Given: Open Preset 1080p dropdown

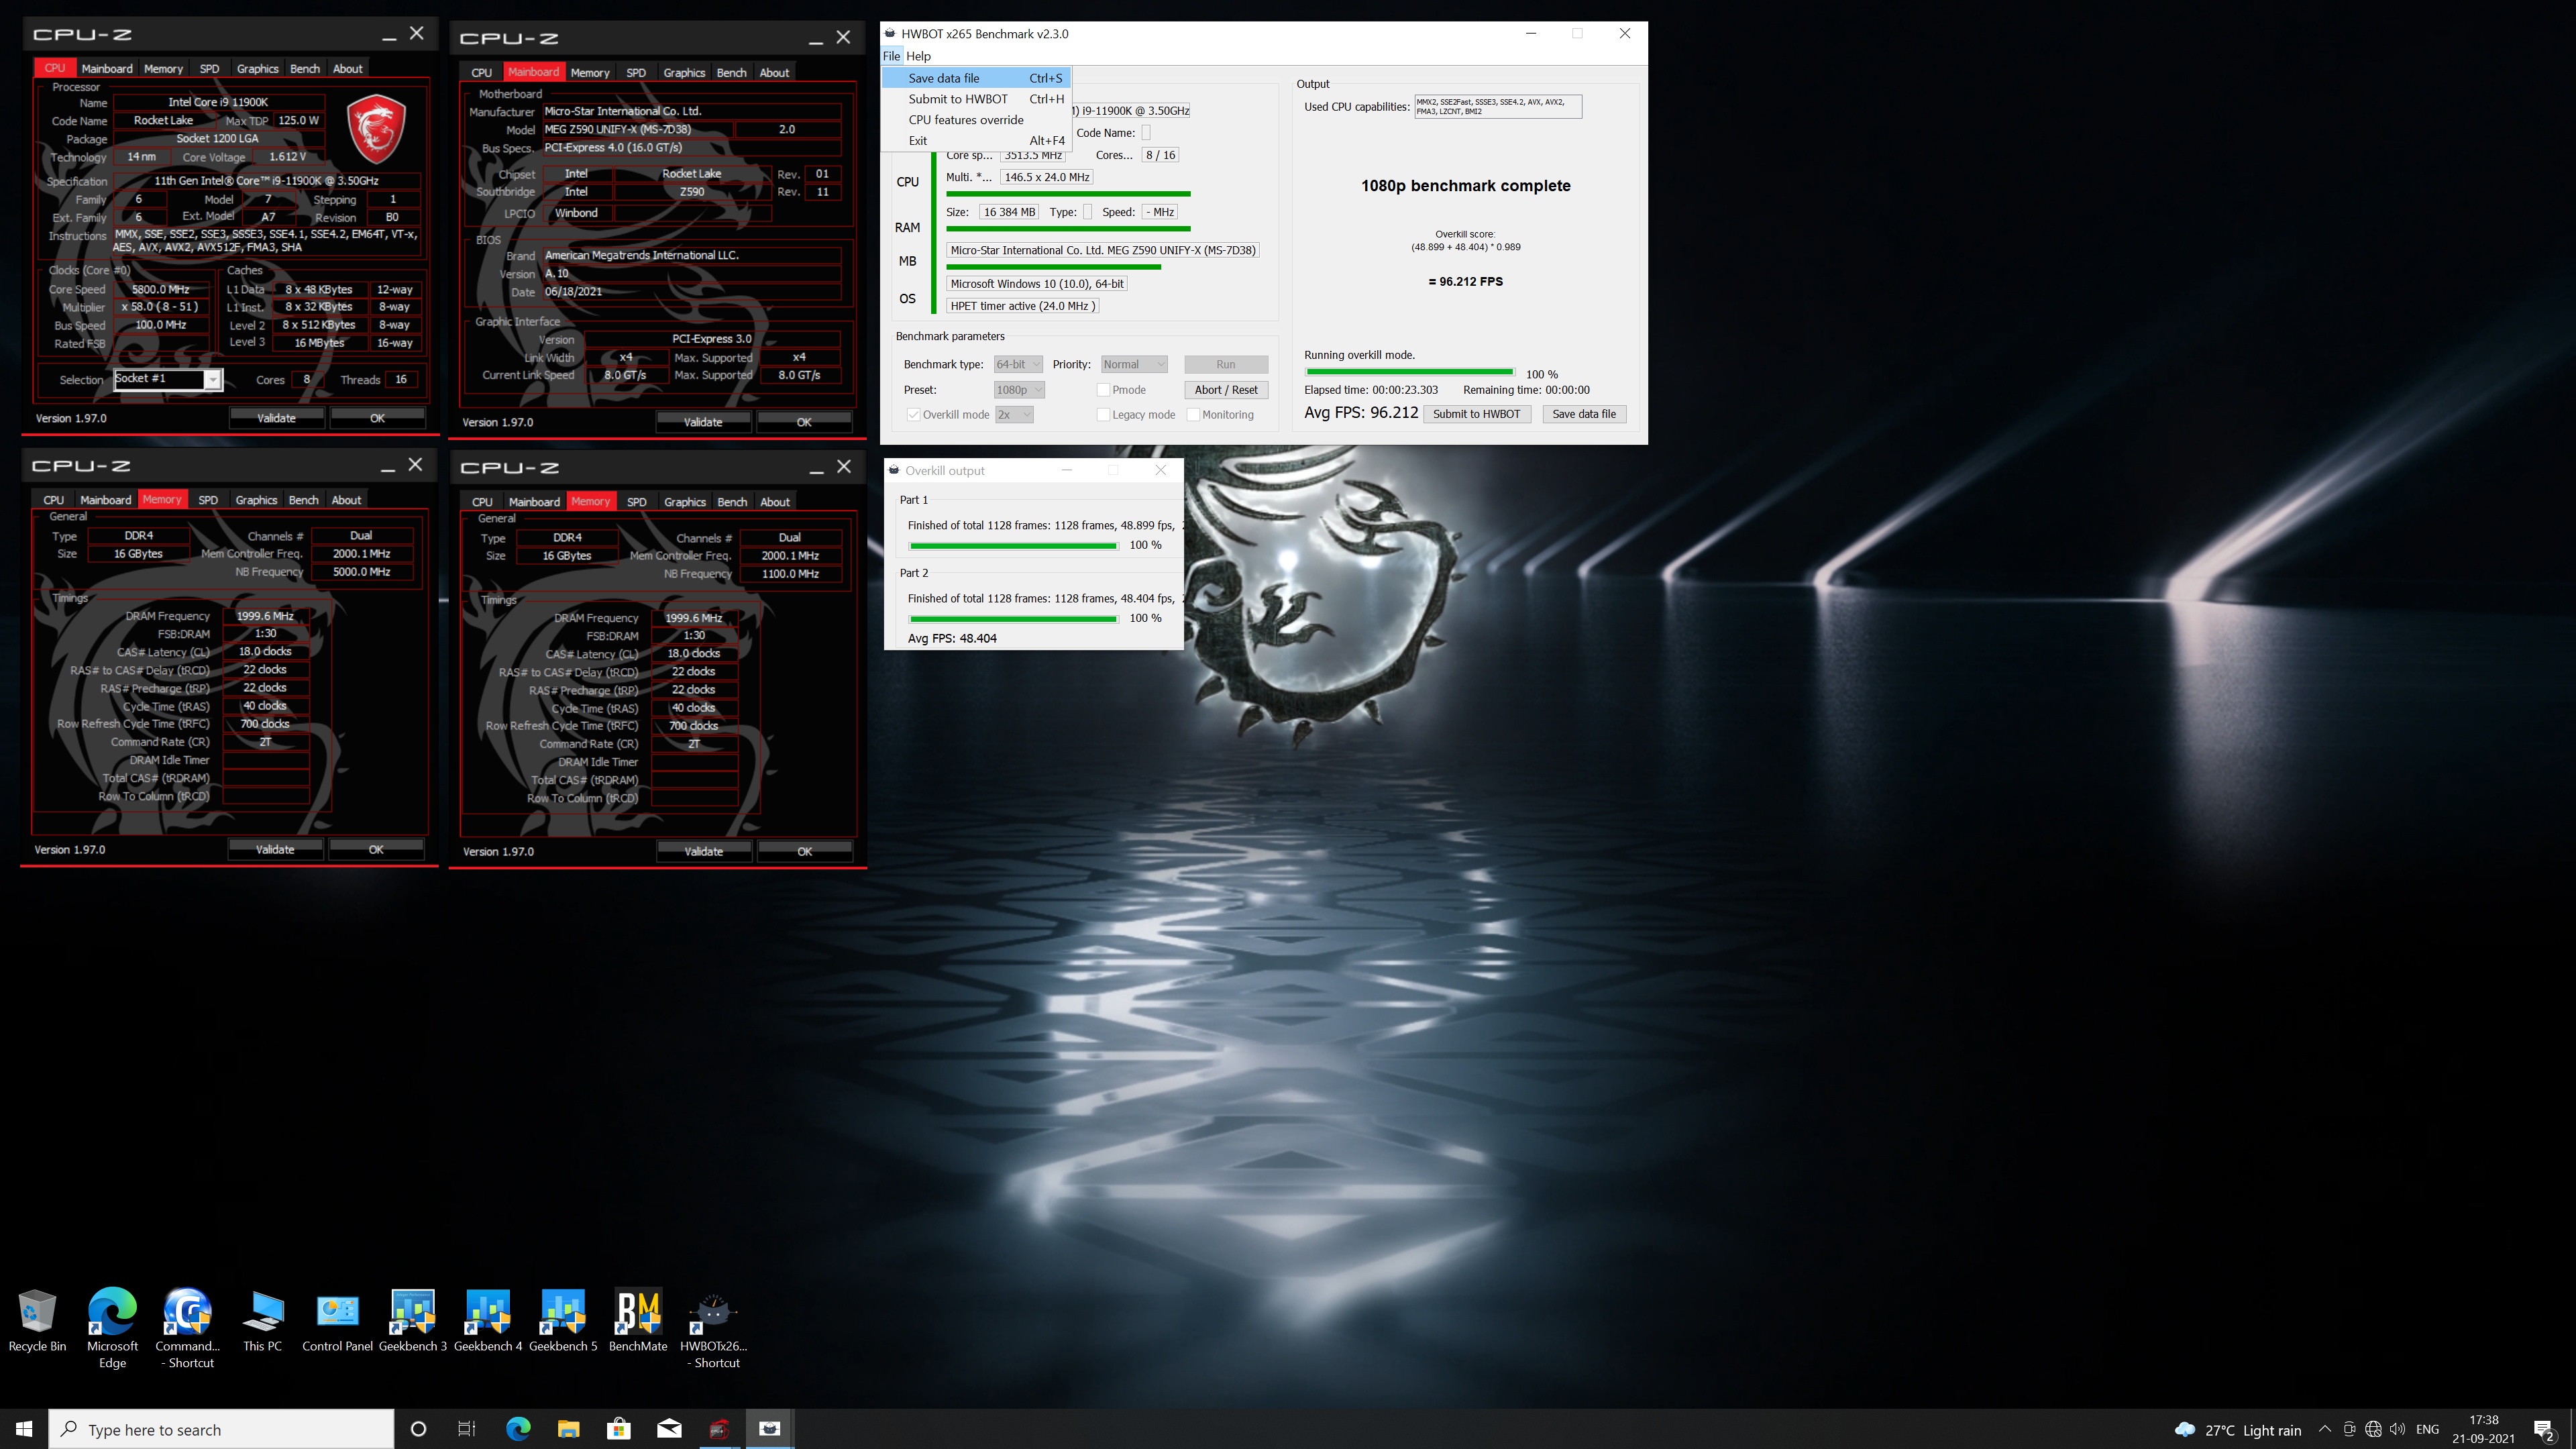Looking at the screenshot, I should pyautogui.click(x=1019, y=390).
